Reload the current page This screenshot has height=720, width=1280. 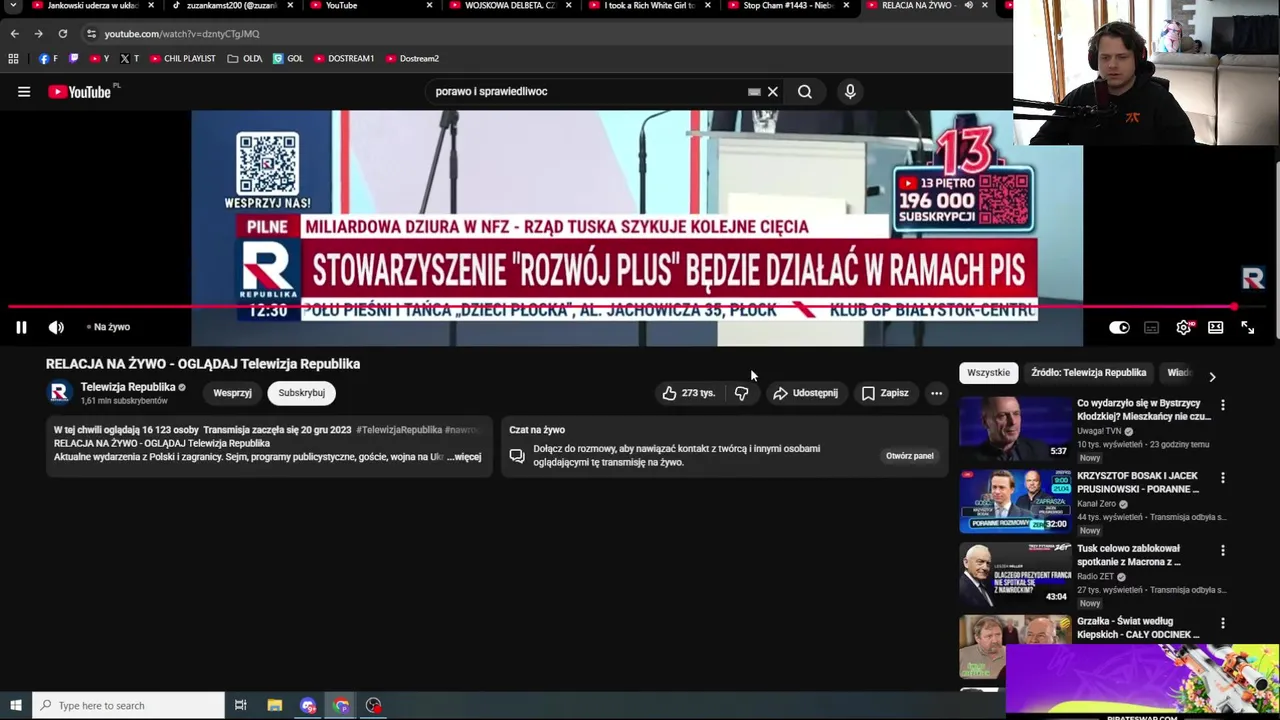(62, 34)
